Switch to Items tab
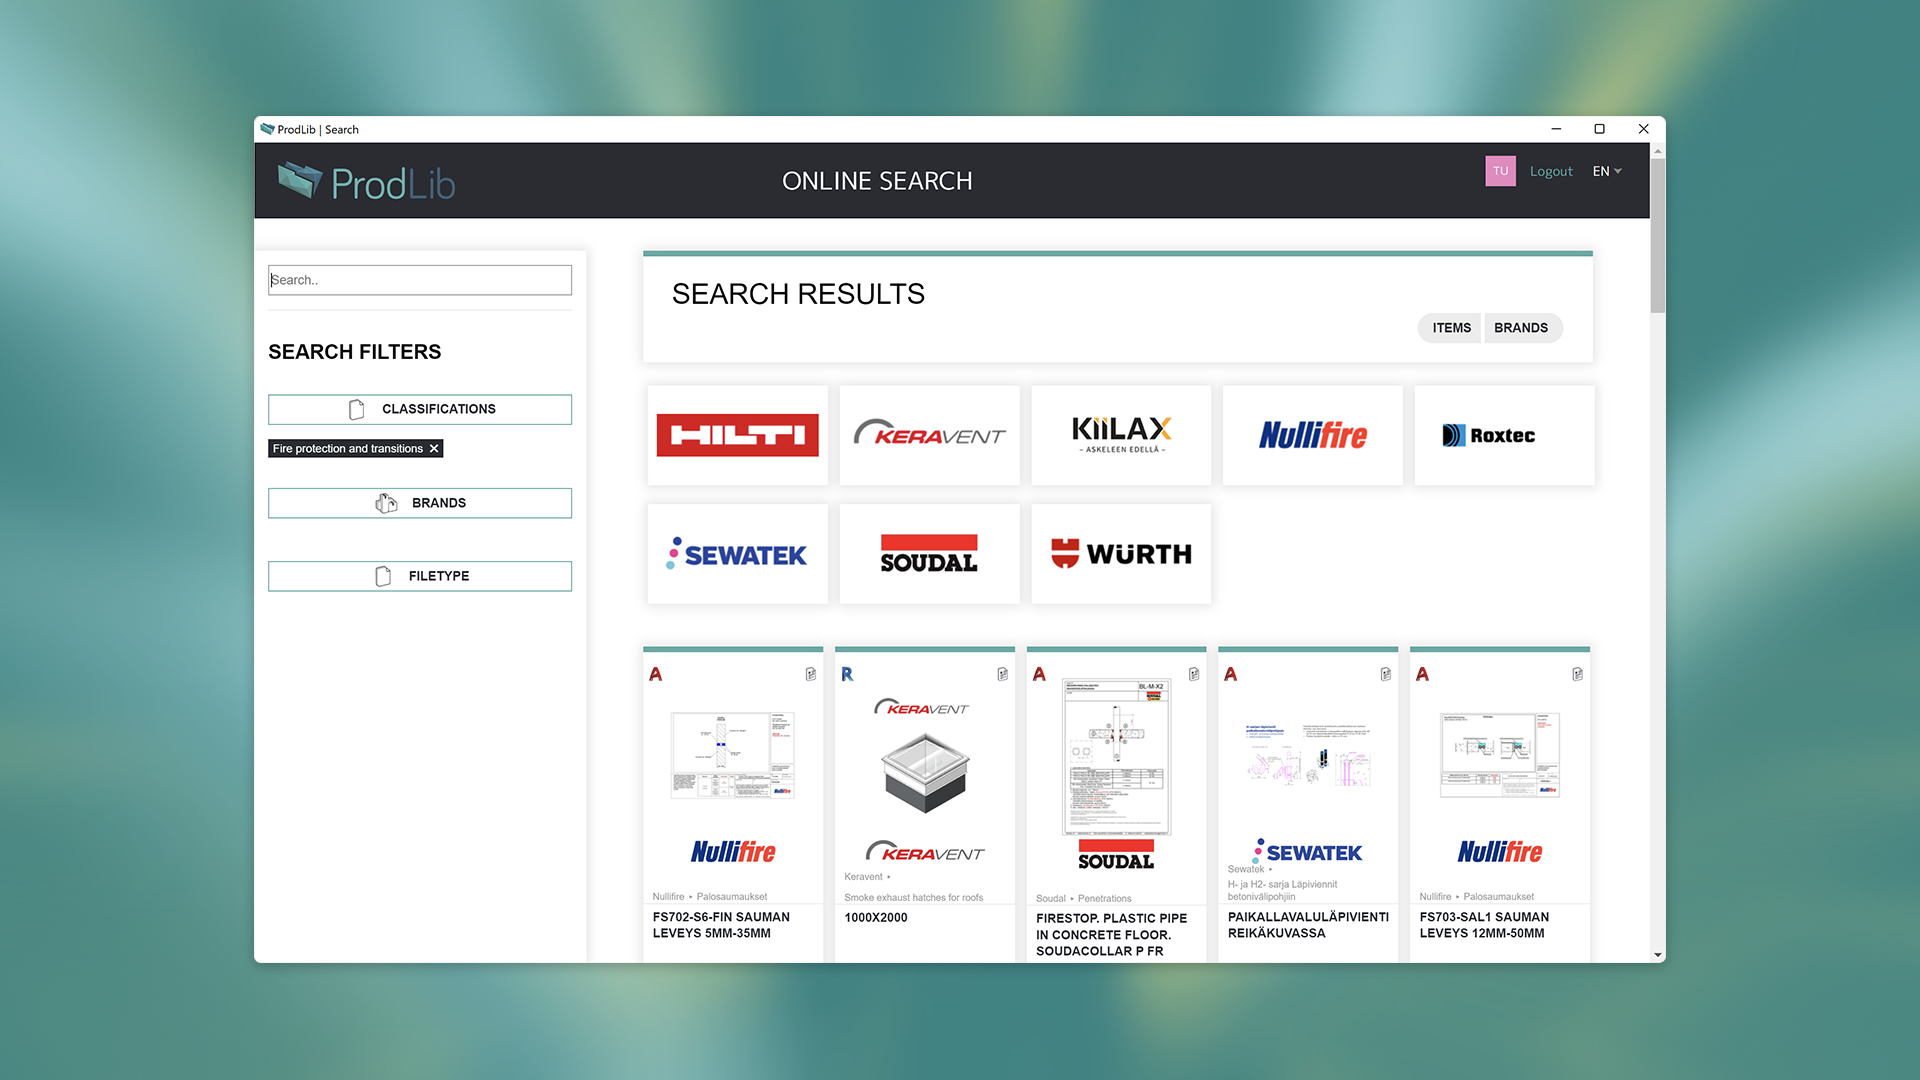 [1451, 328]
